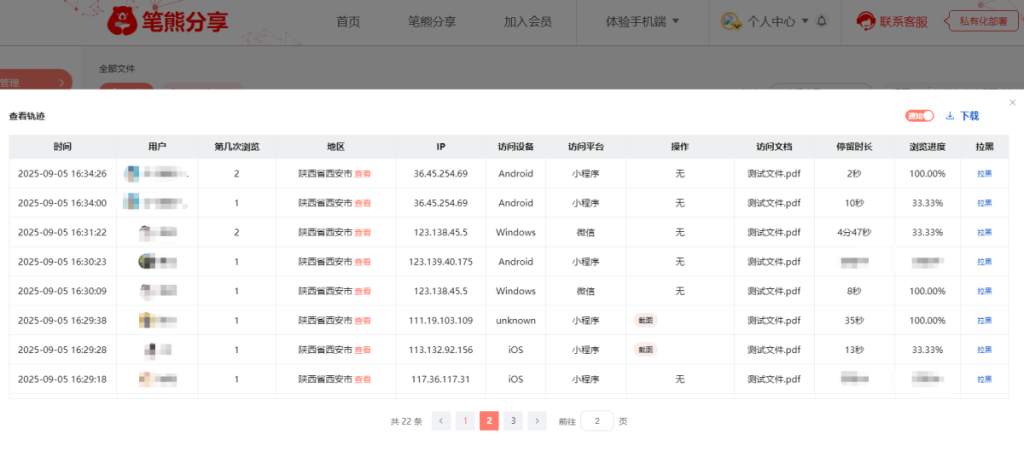Click user avatar in the 16:30:23 row
The height and width of the screenshot is (452, 1024).
click(x=146, y=262)
